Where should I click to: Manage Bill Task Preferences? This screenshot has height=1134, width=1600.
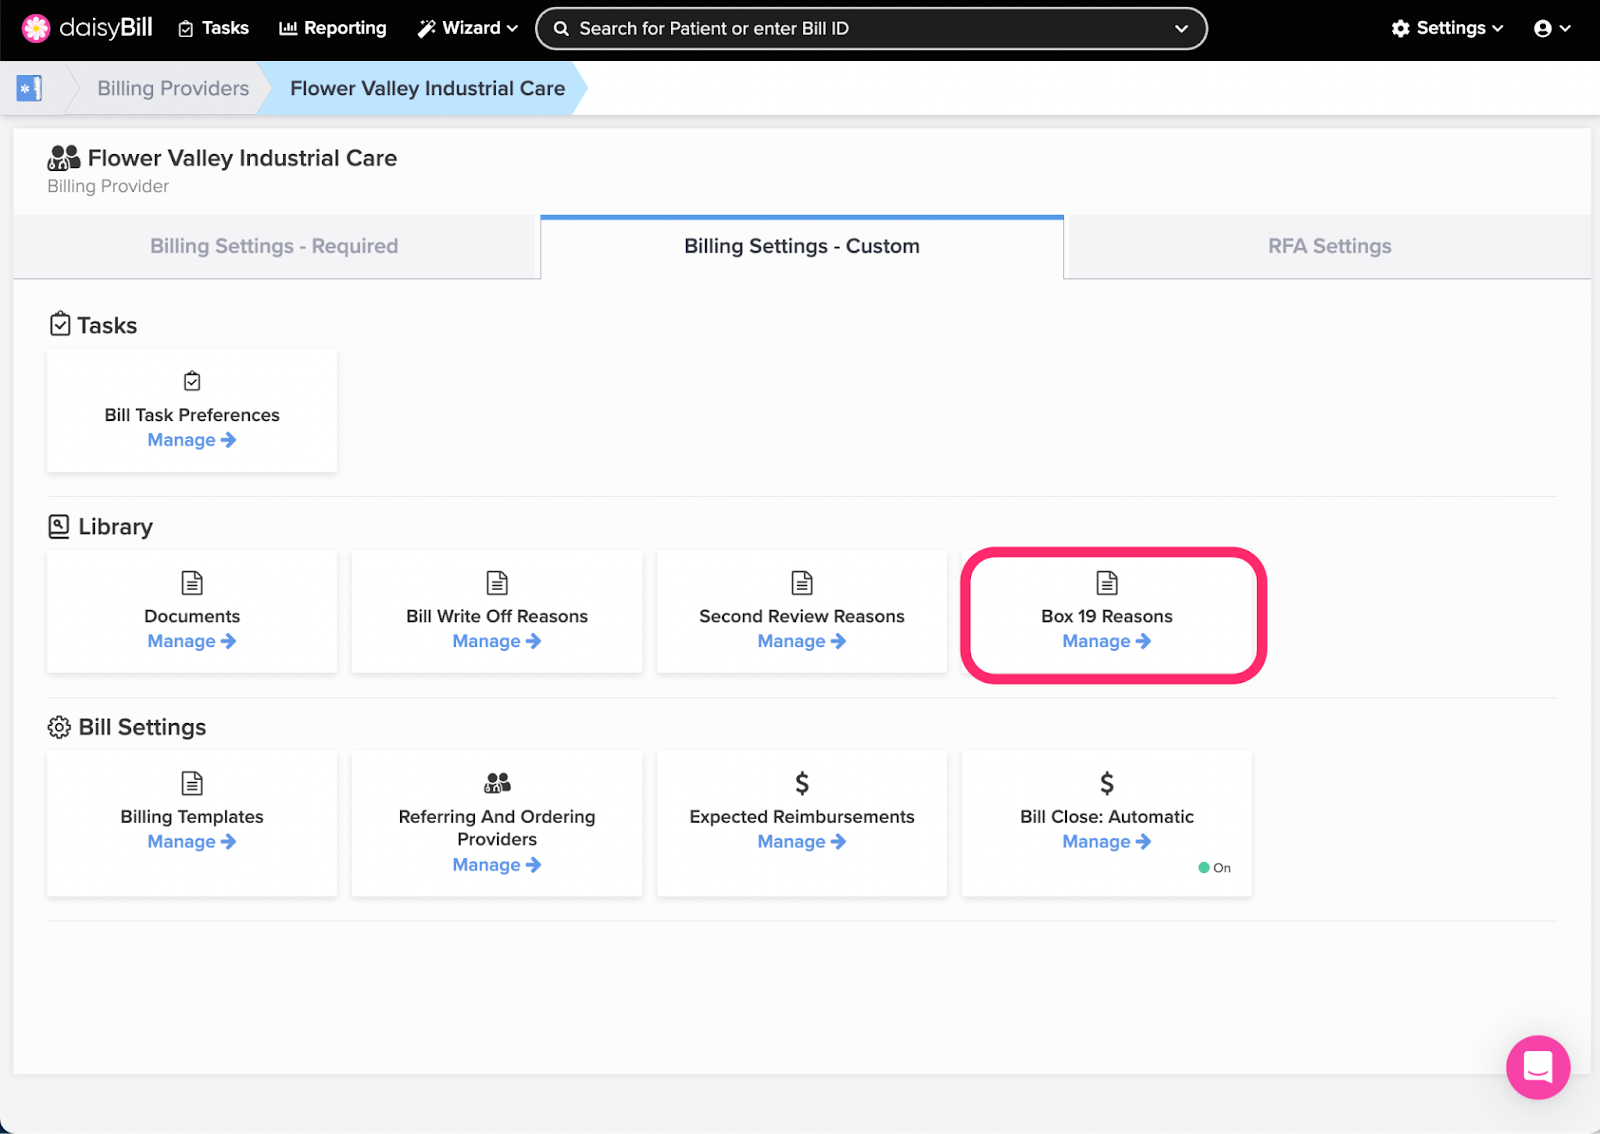point(192,440)
